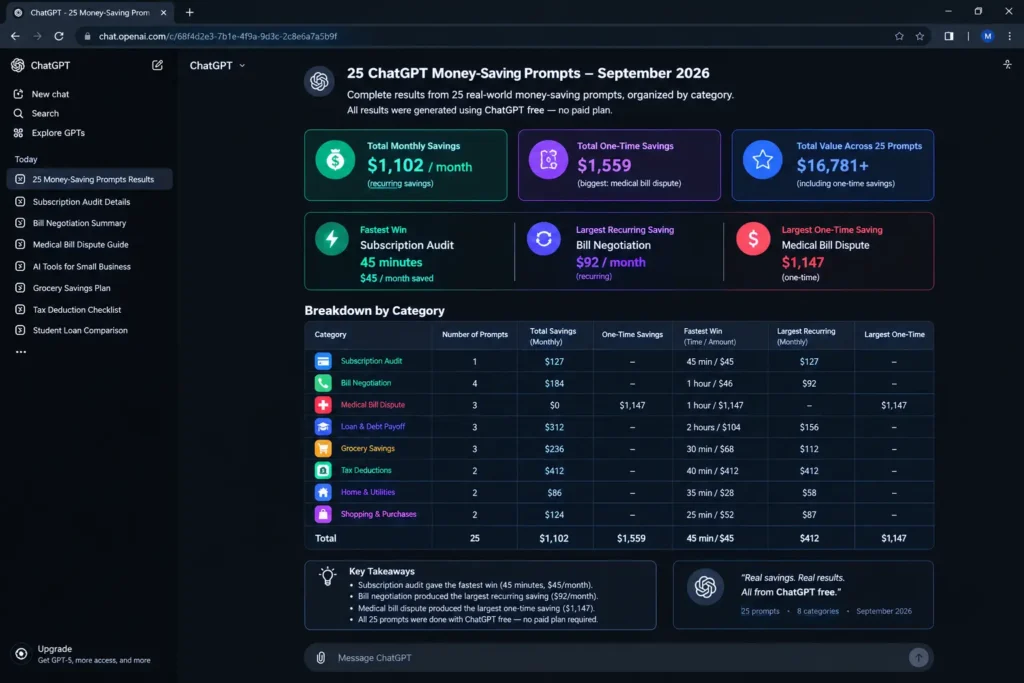
Task: Click the send message arrow button
Action: point(918,658)
